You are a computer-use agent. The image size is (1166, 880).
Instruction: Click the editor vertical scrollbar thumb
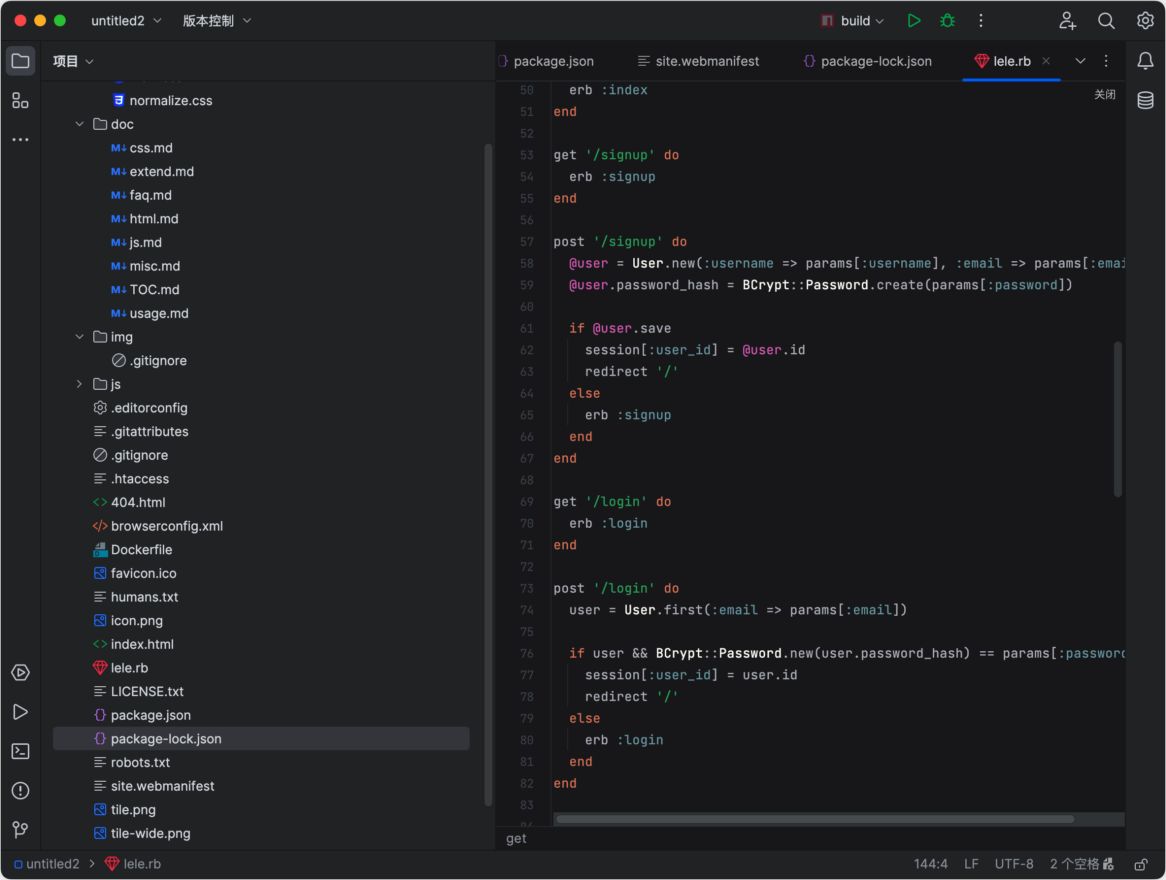click(1117, 419)
